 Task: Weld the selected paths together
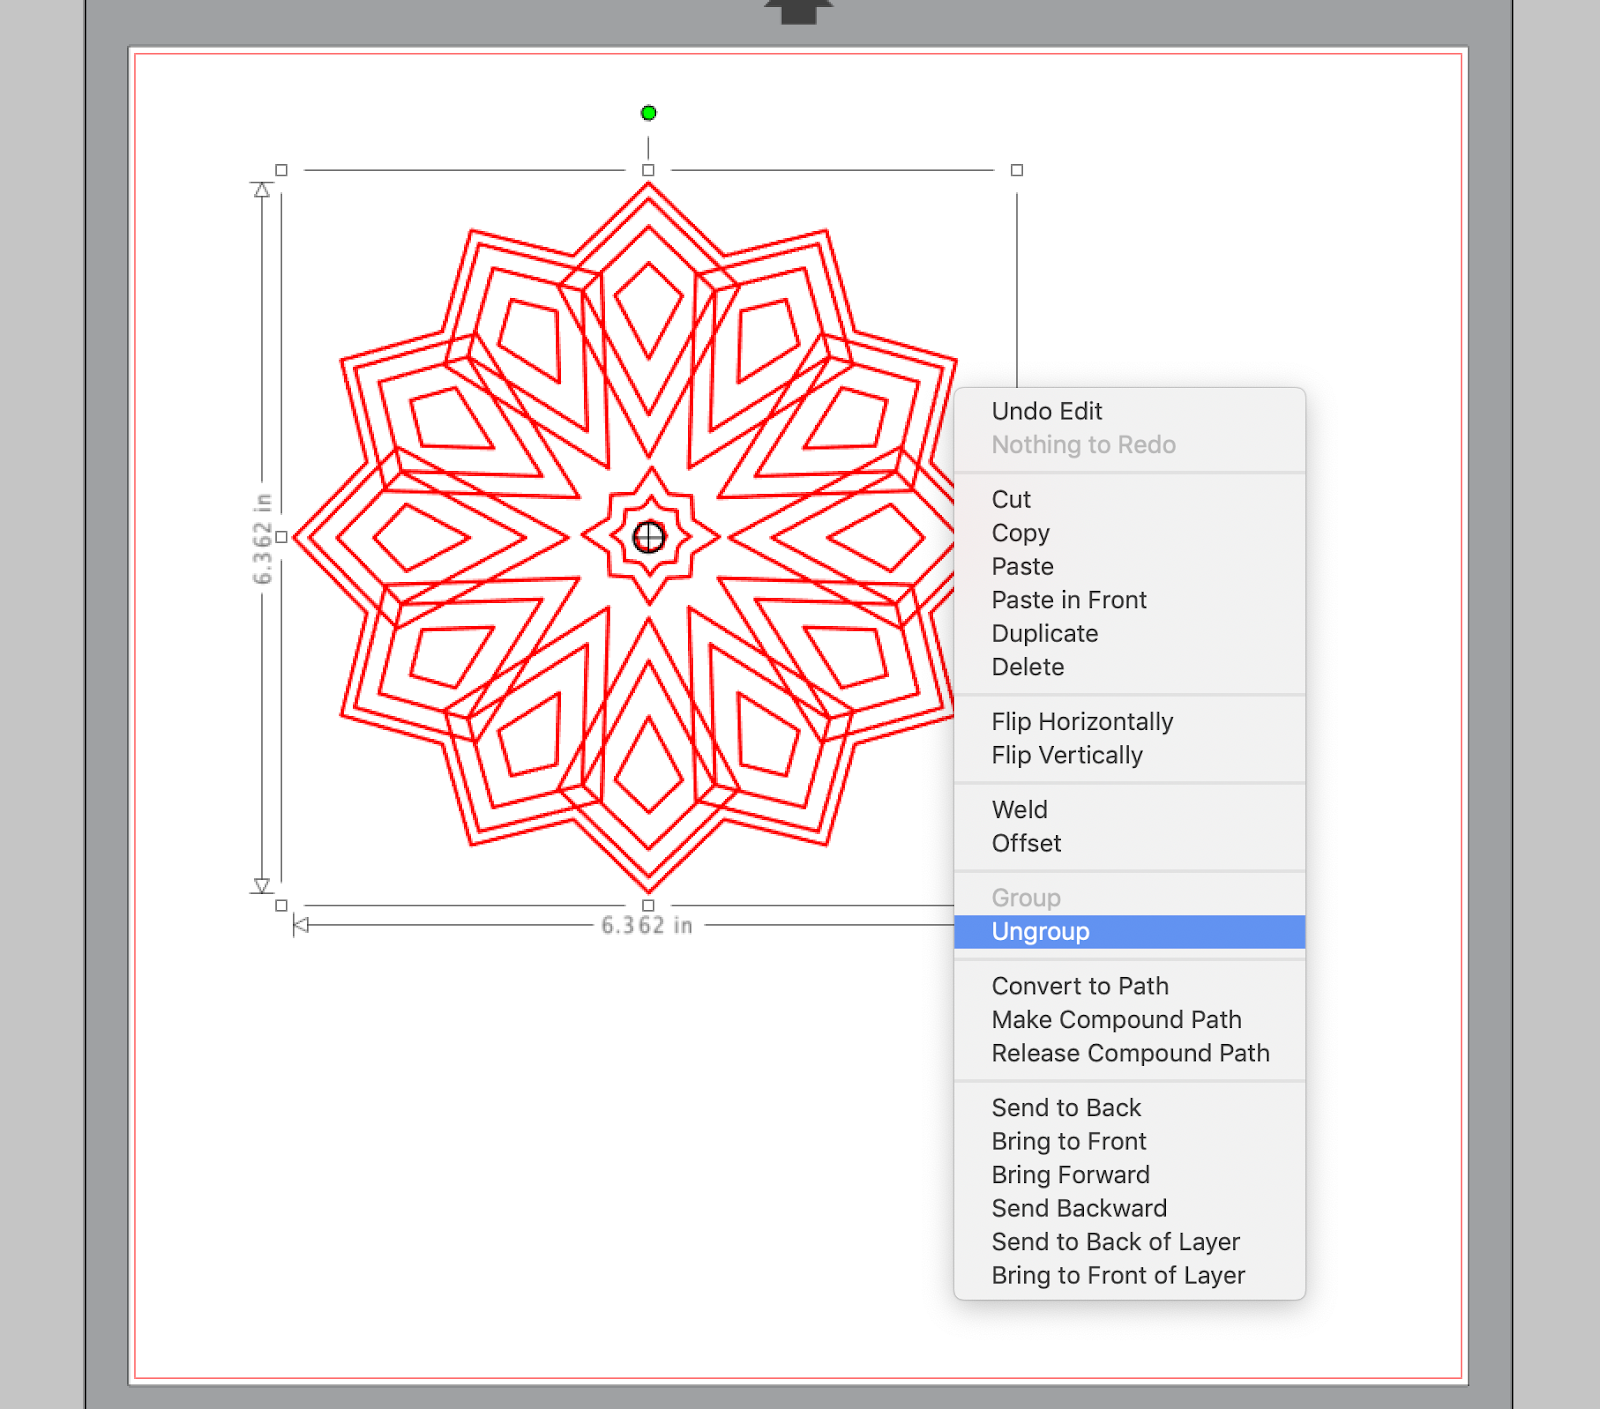click(x=1019, y=809)
